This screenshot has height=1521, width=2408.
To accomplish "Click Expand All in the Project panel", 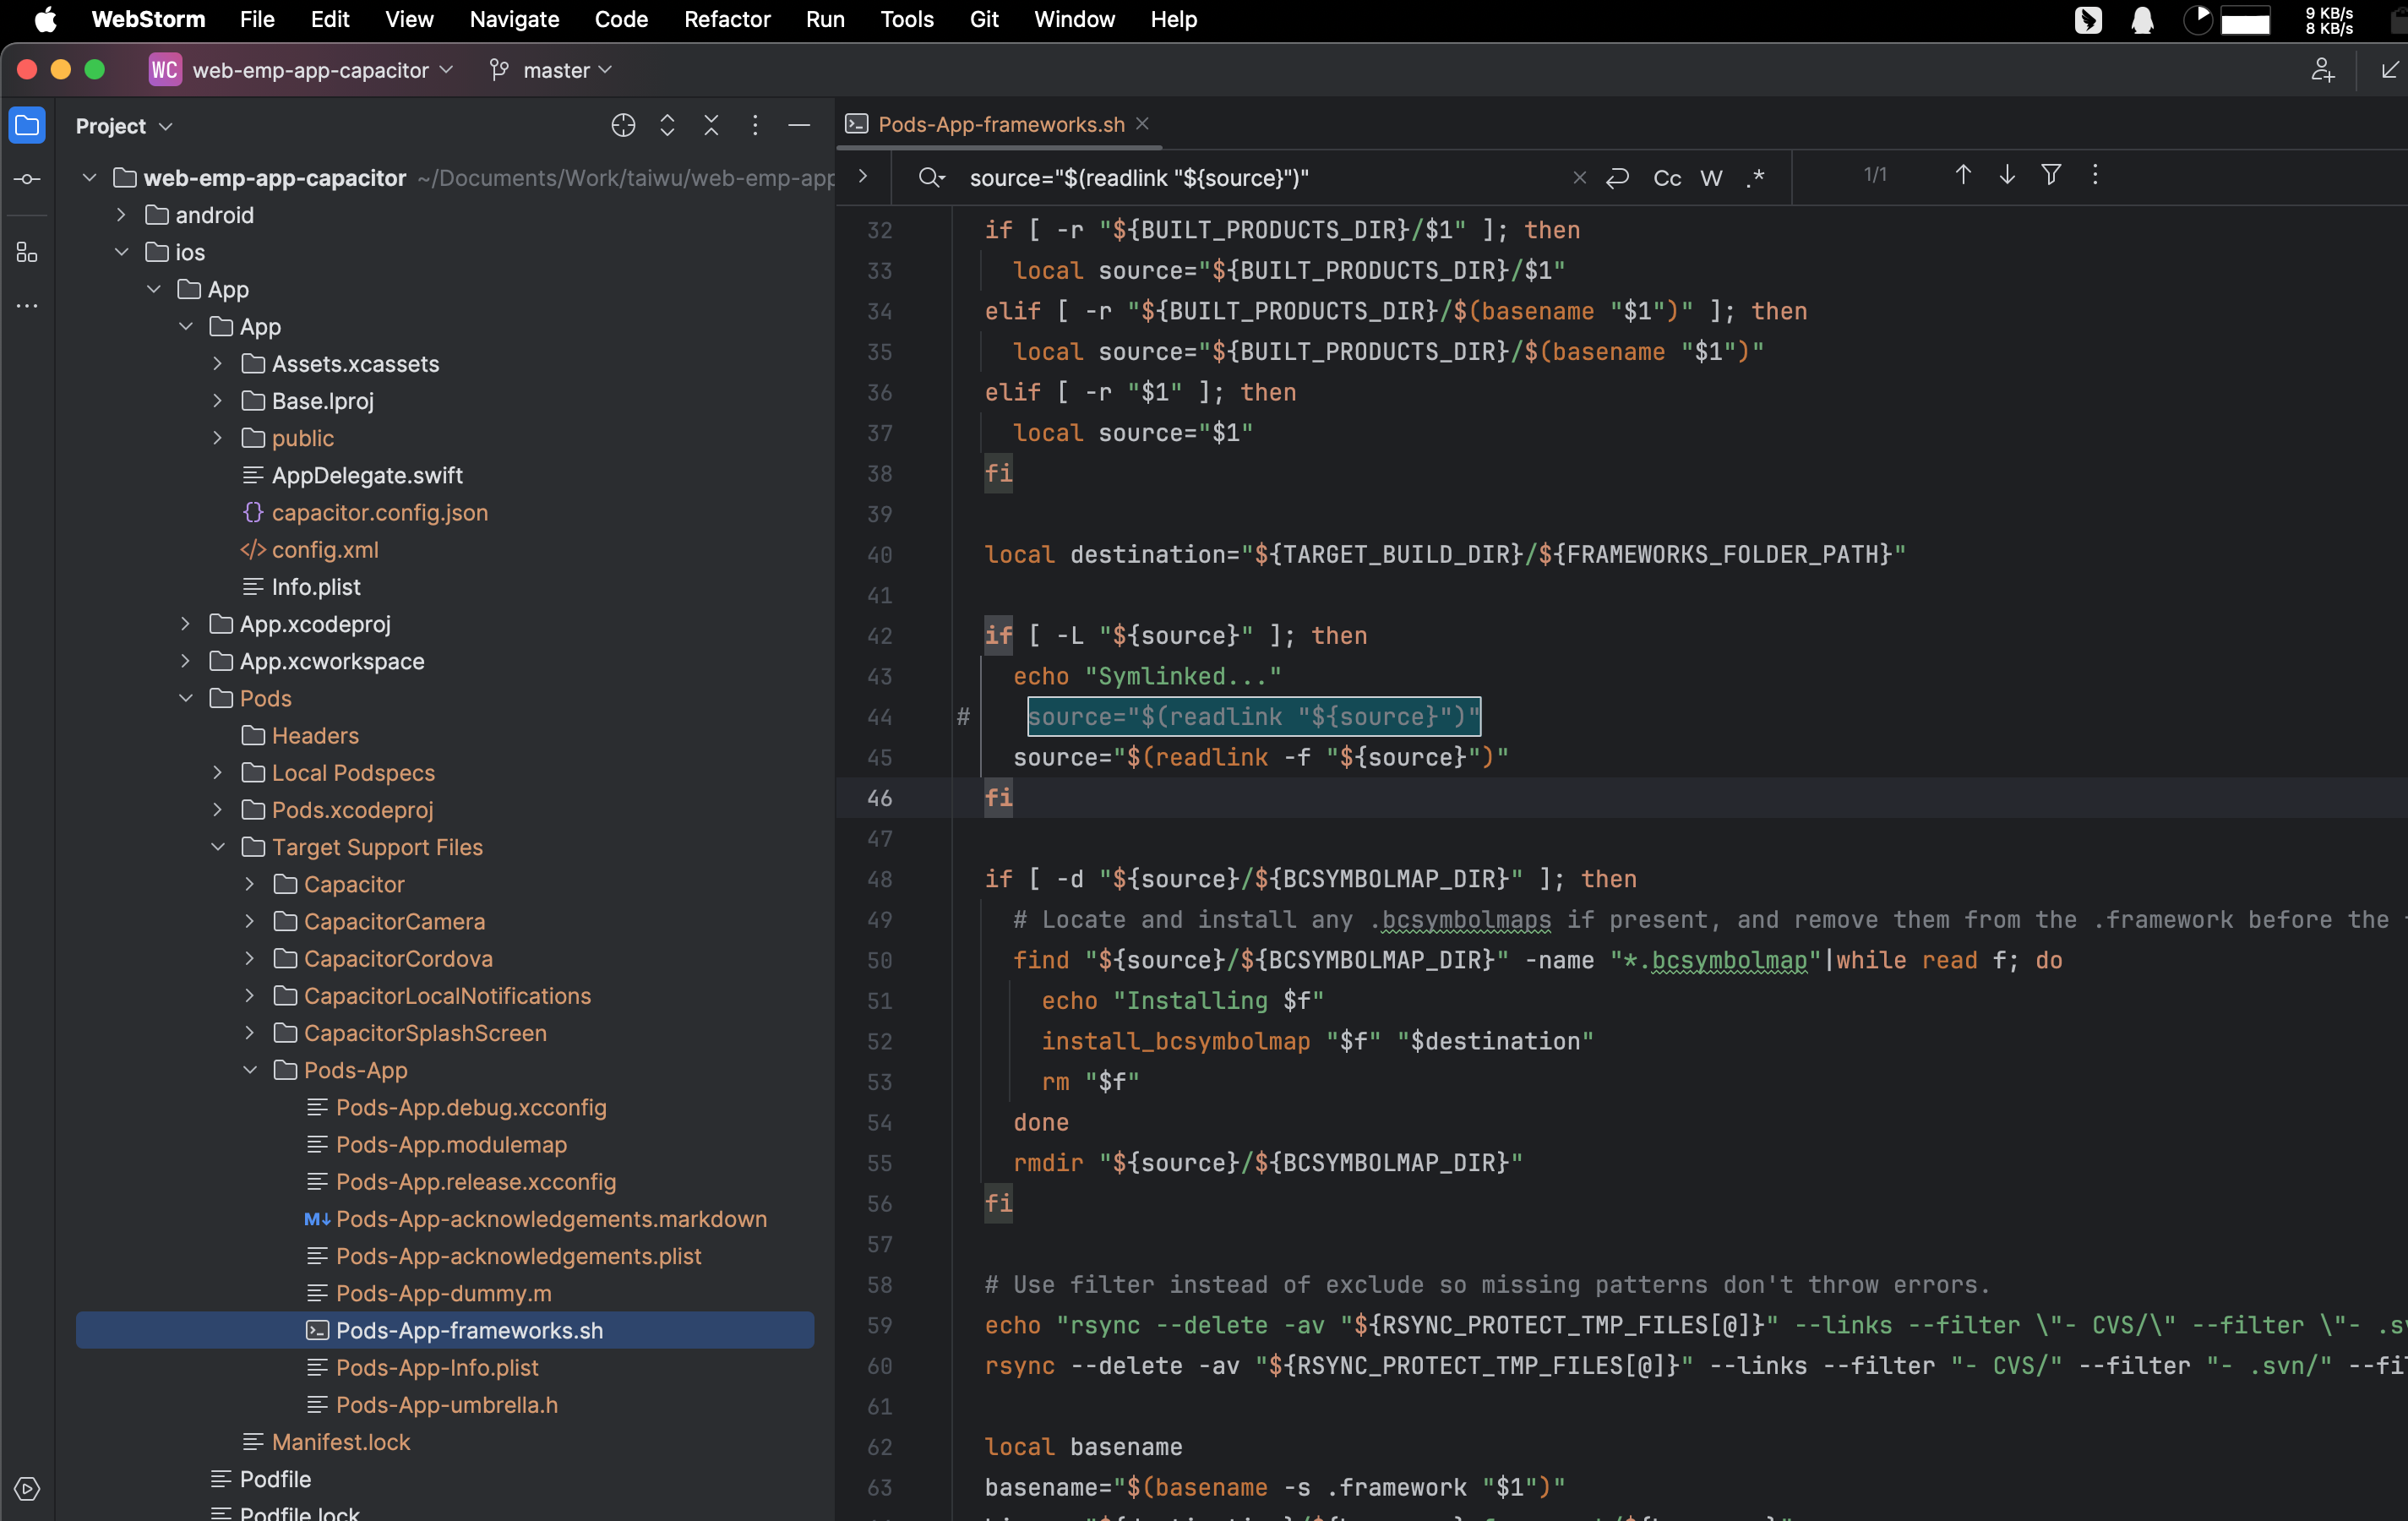I will pyautogui.click(x=667, y=126).
